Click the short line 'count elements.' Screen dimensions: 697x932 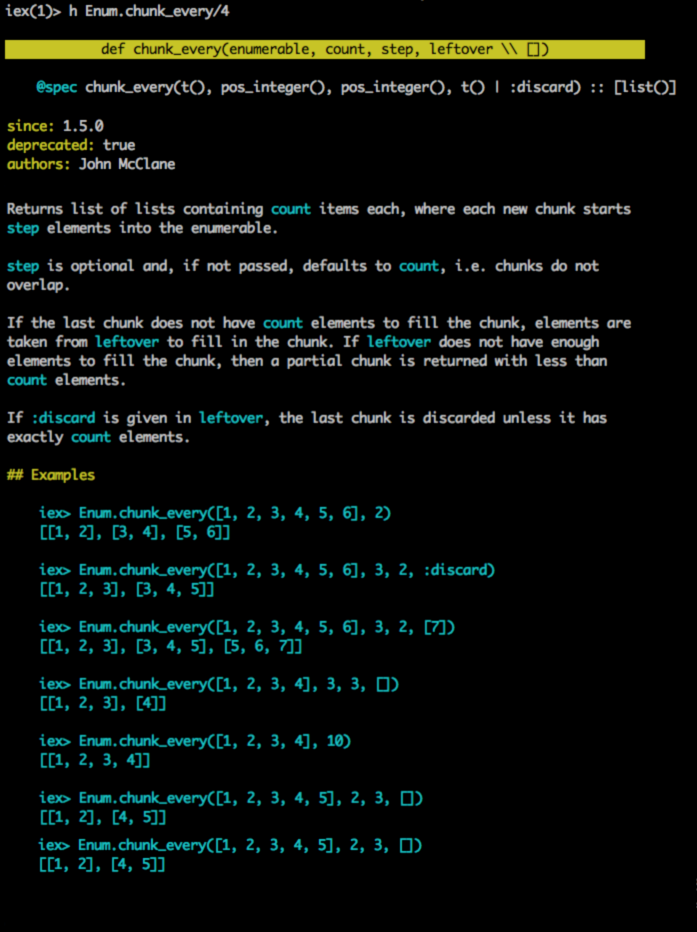point(66,380)
